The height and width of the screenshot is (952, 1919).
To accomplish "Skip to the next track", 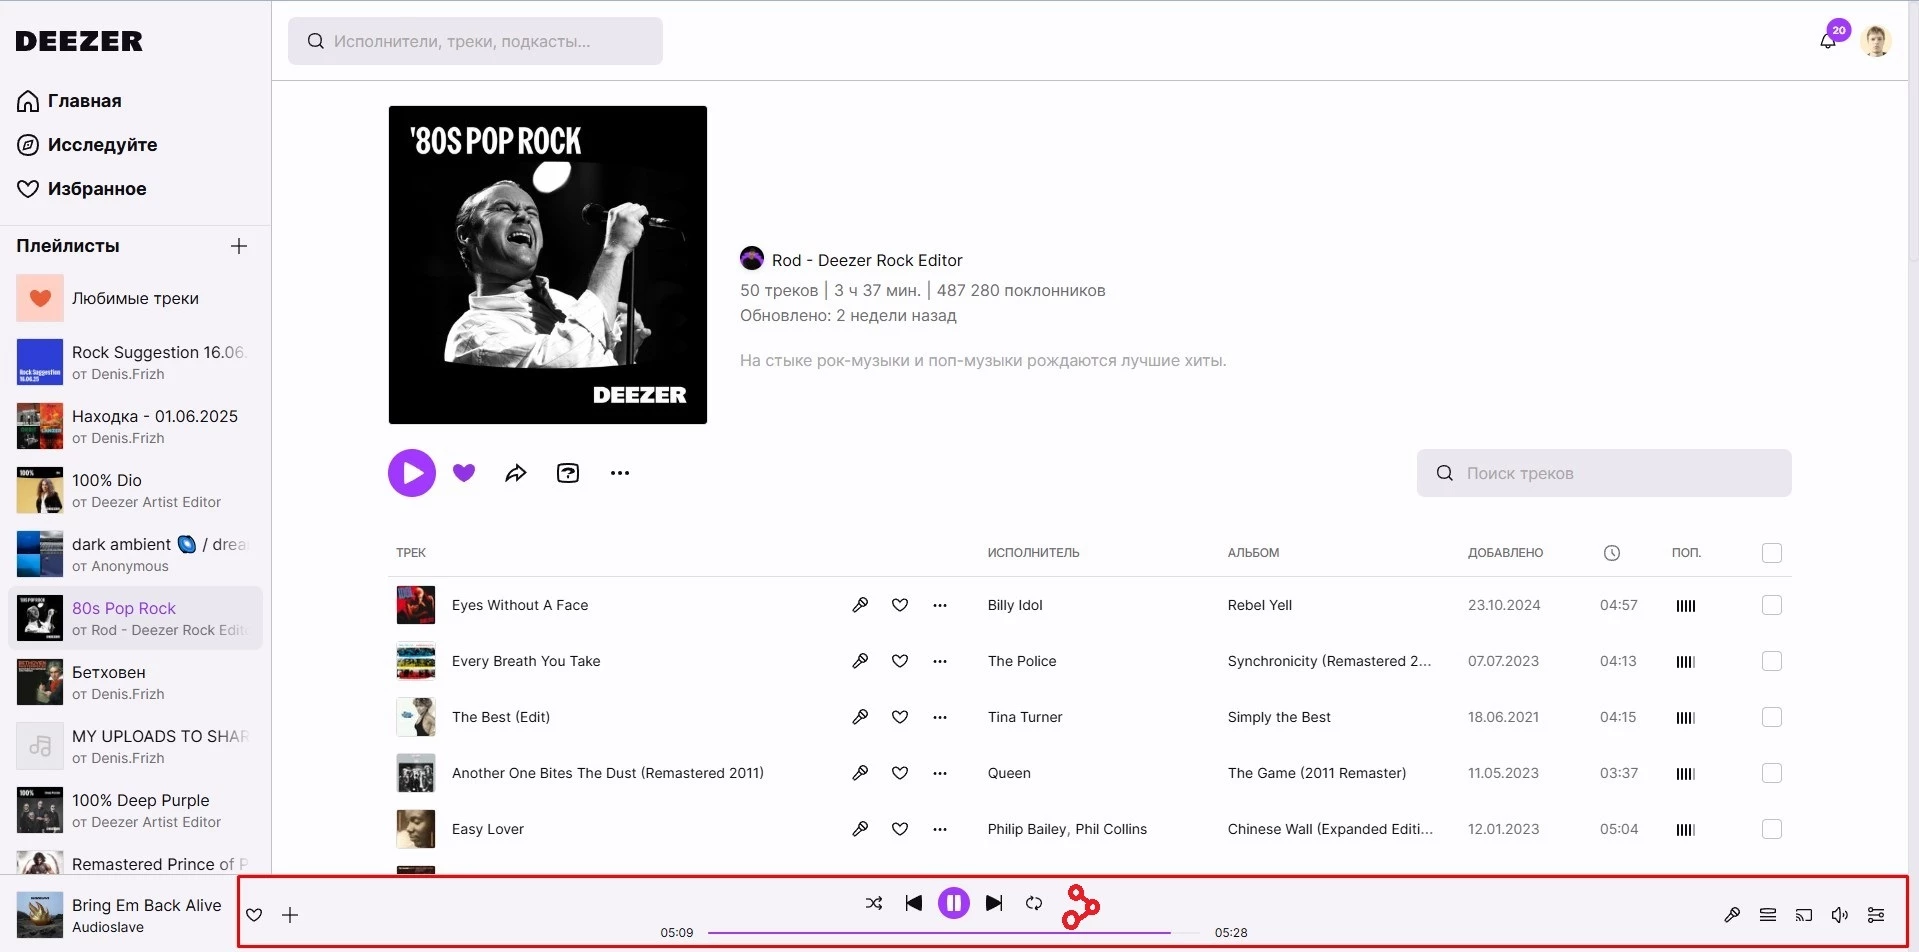I will click(x=994, y=903).
